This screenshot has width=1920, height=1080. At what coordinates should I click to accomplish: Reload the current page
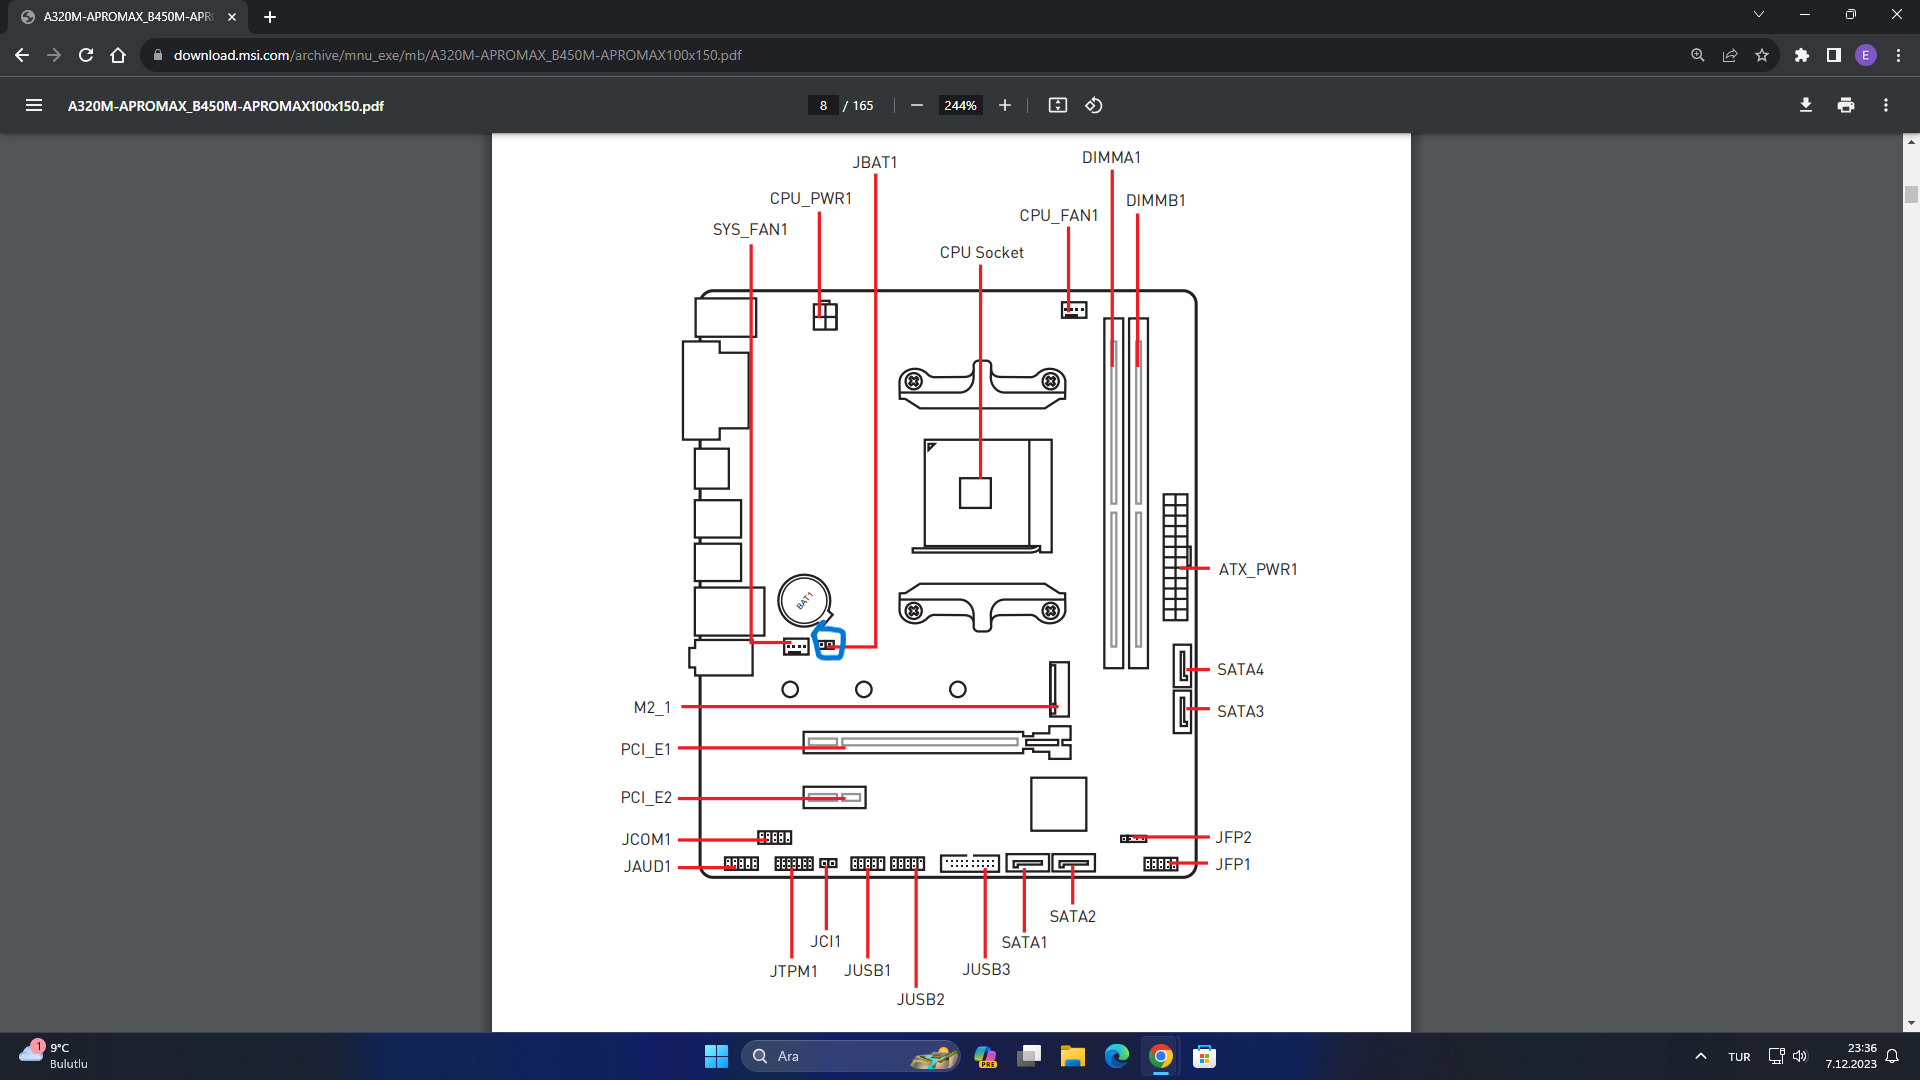[86, 55]
